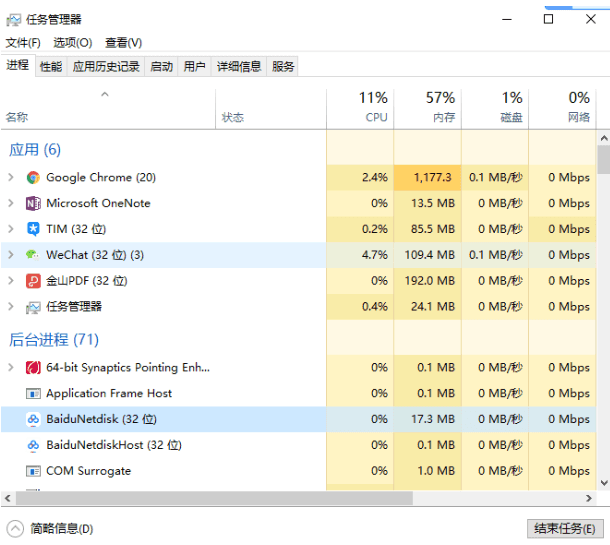Expand the TIM (32 位) process group
This screenshot has width=610, height=545.
point(11,229)
